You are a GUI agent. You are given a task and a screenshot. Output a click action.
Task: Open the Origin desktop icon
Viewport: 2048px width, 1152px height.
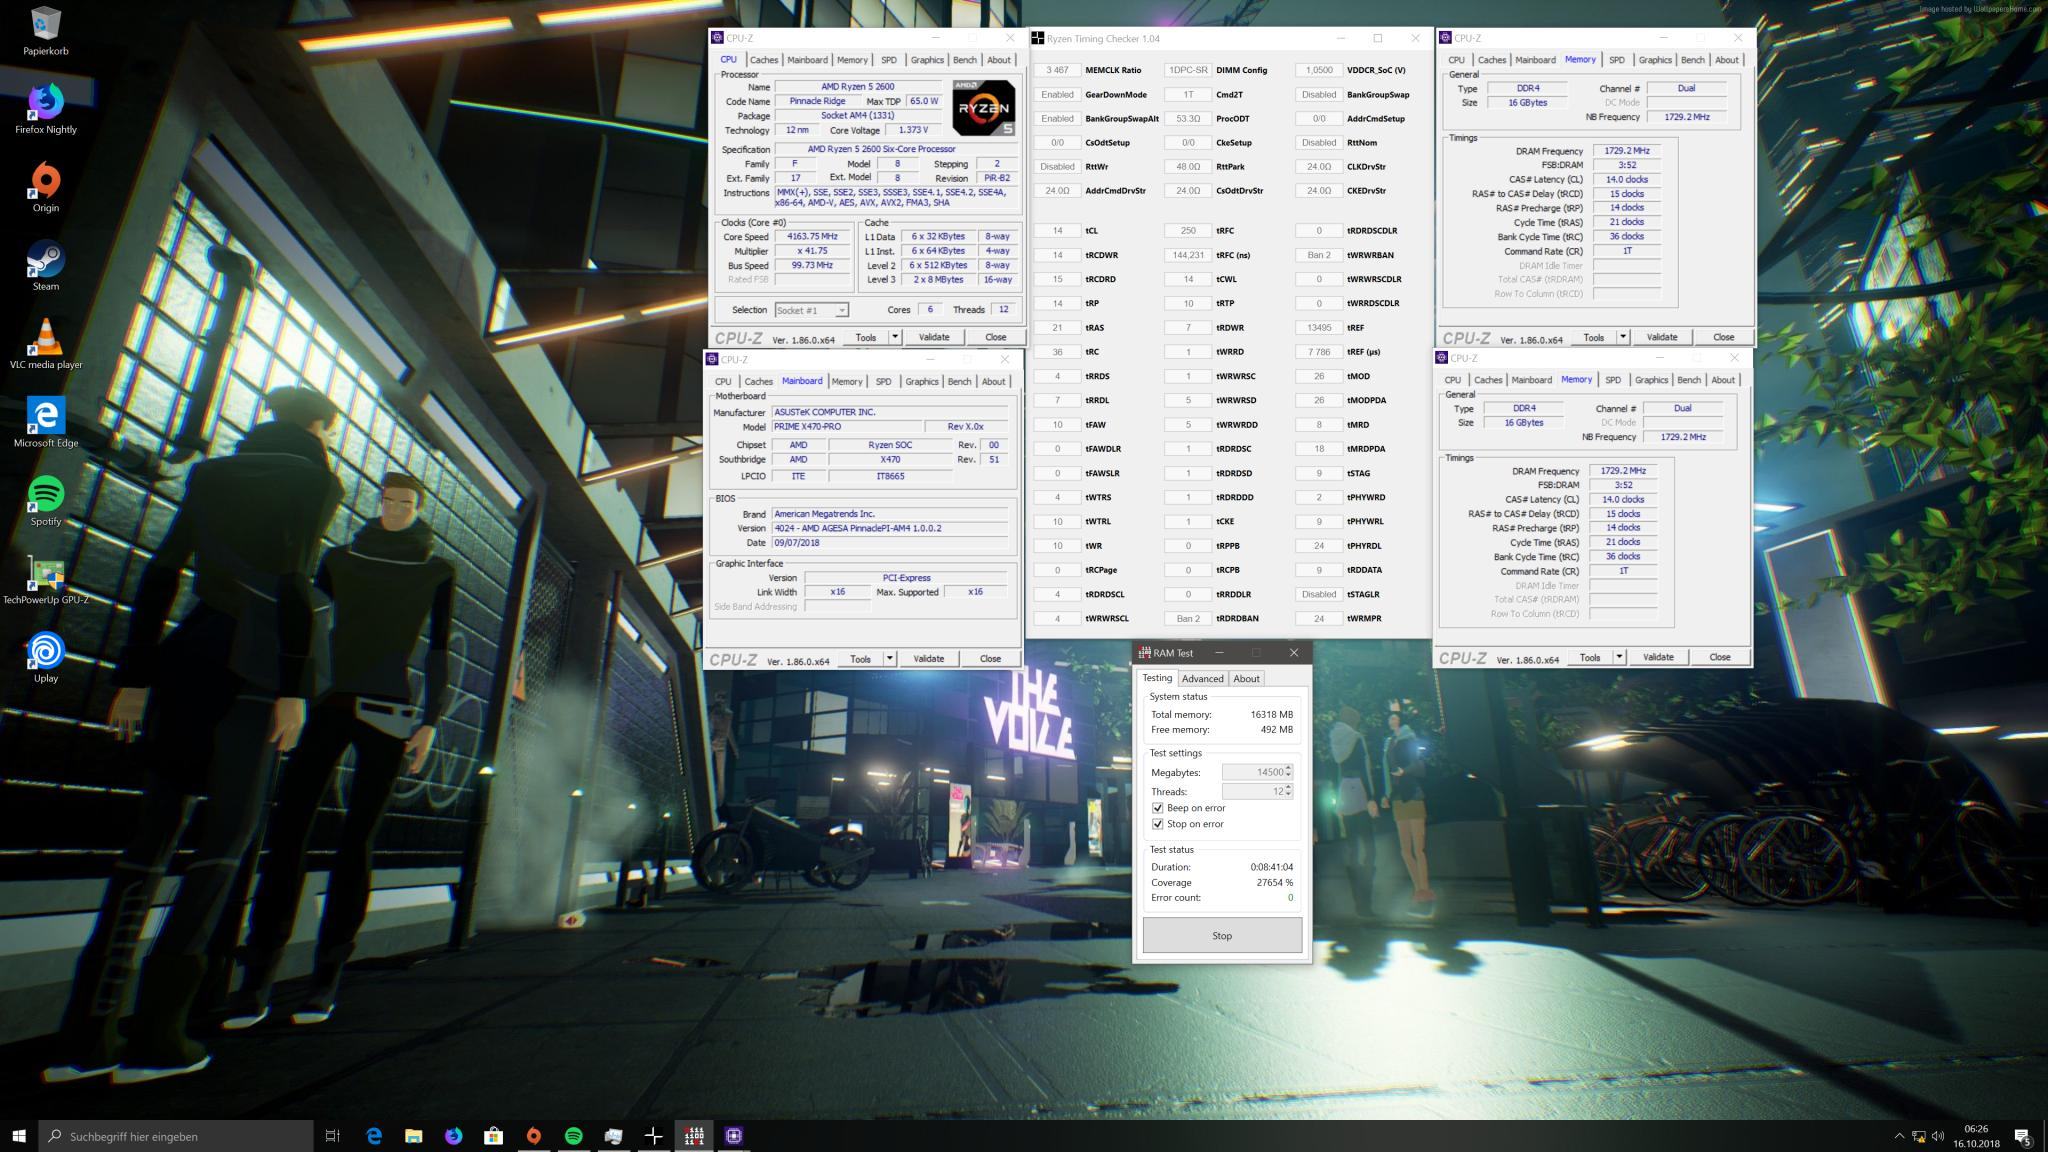[x=45, y=185]
